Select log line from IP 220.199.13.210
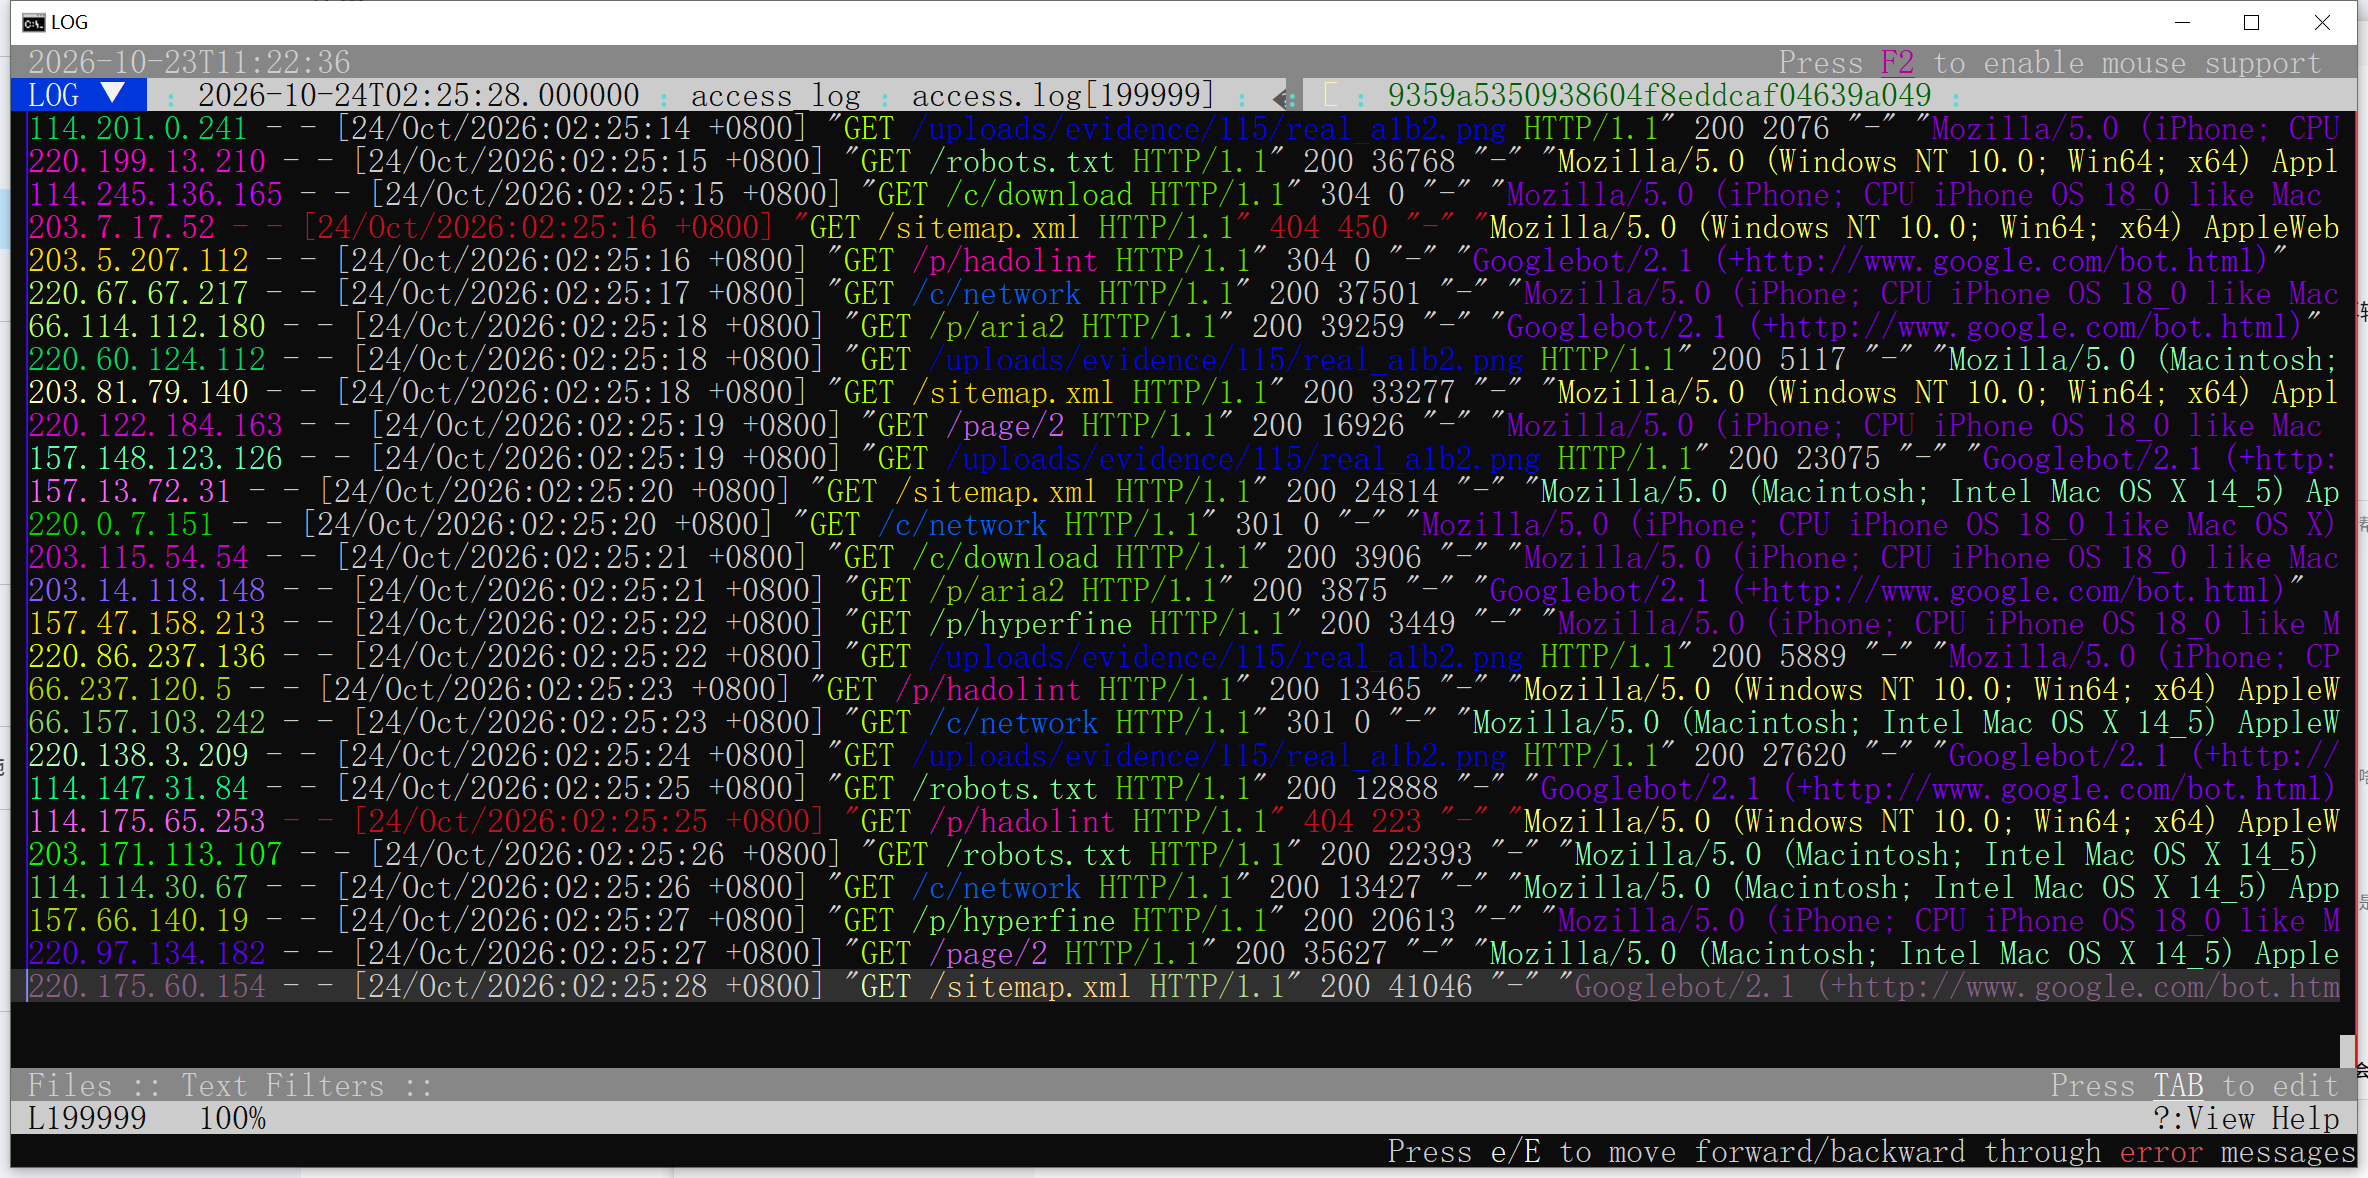 1183,161
